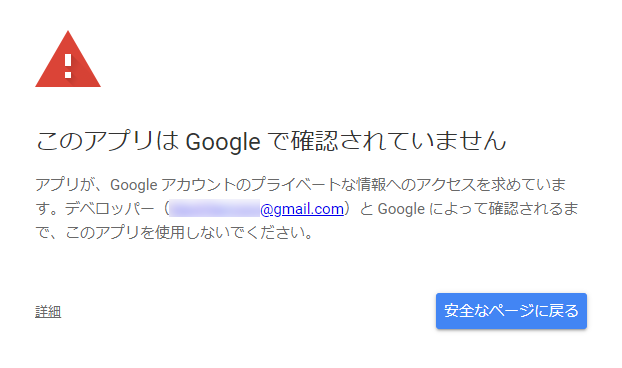Click the blurred developer email username
This screenshot has height=368, width=622.
point(214,209)
